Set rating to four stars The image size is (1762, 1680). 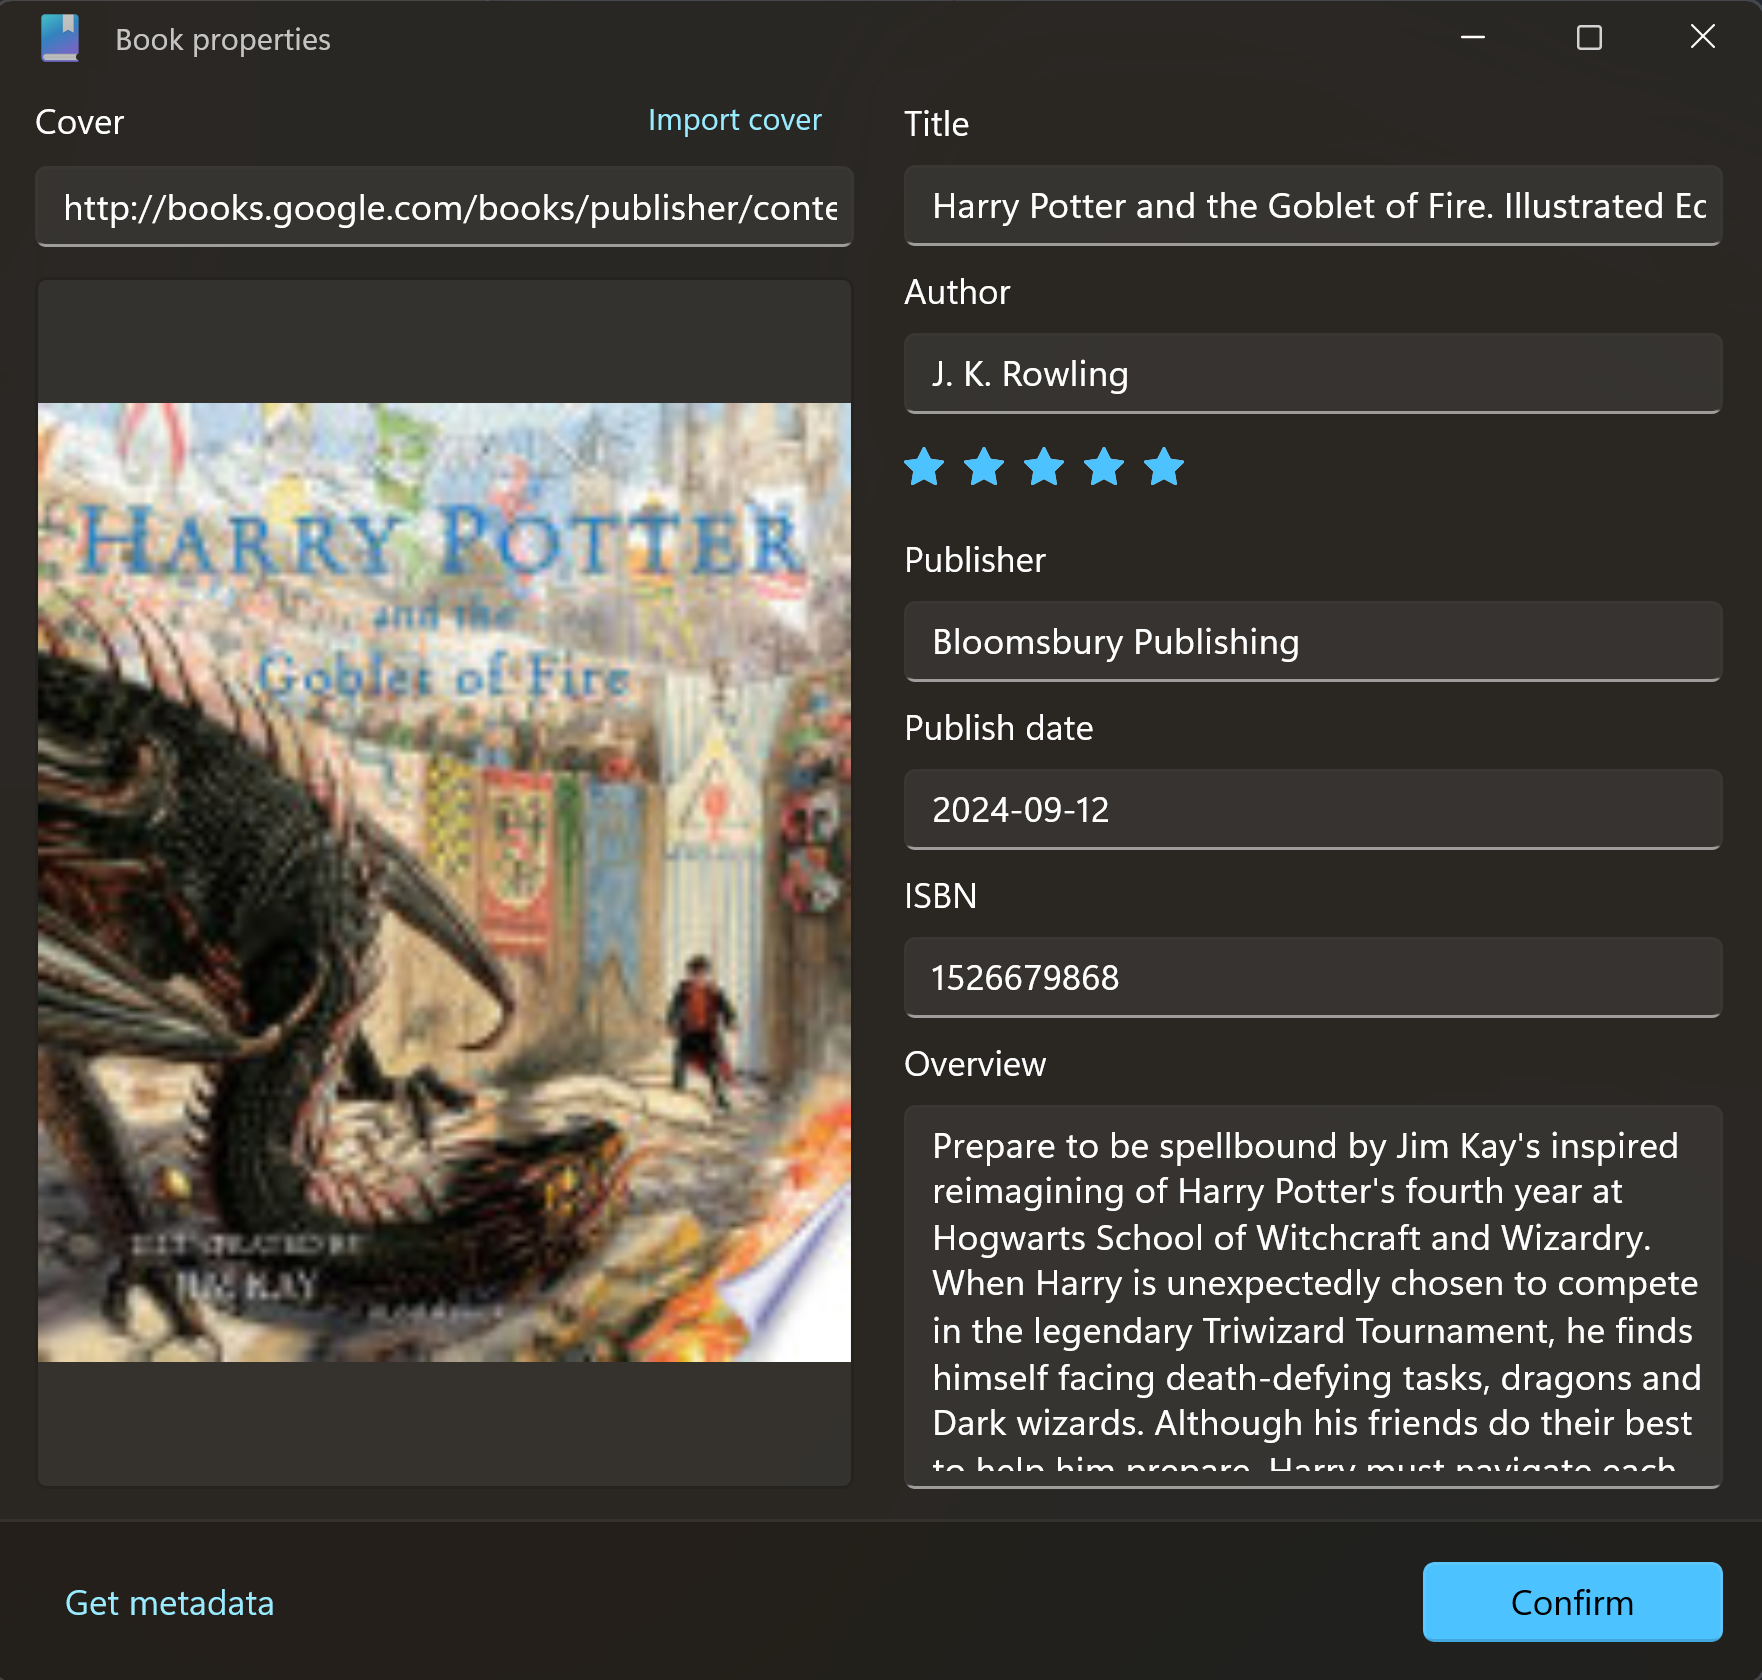click(1104, 467)
